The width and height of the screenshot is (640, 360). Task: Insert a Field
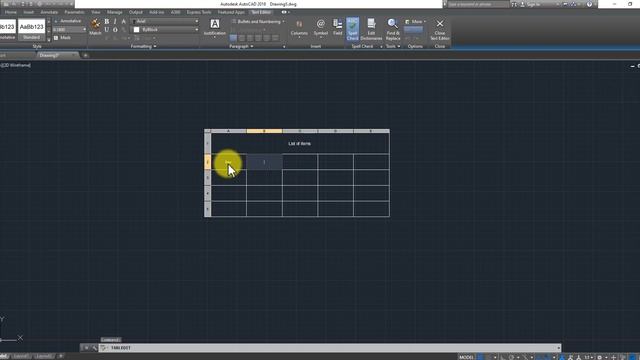click(x=338, y=27)
